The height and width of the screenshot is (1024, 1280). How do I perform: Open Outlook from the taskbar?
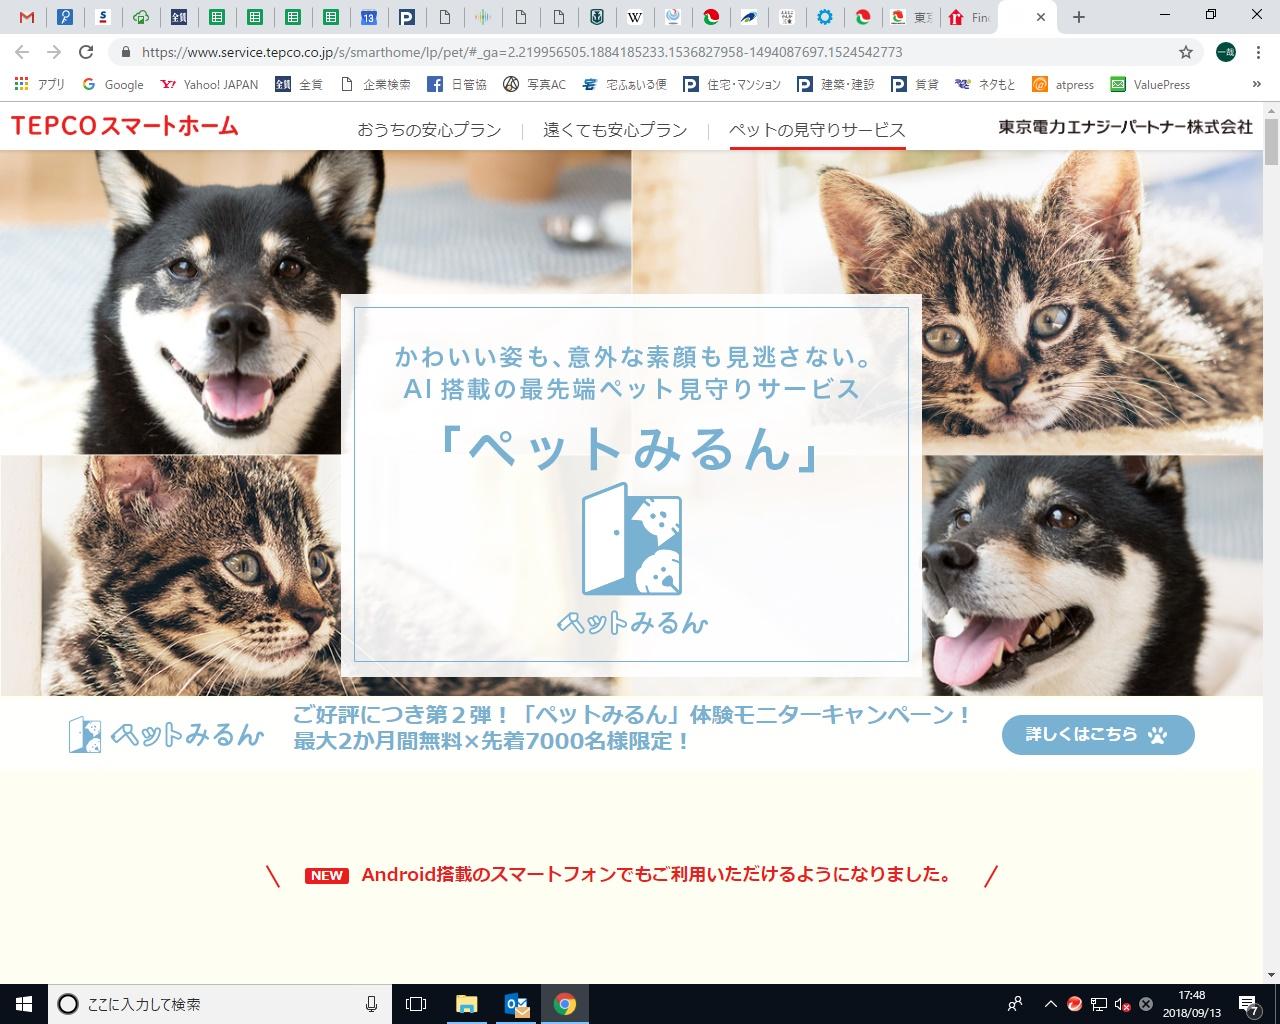coord(516,1004)
